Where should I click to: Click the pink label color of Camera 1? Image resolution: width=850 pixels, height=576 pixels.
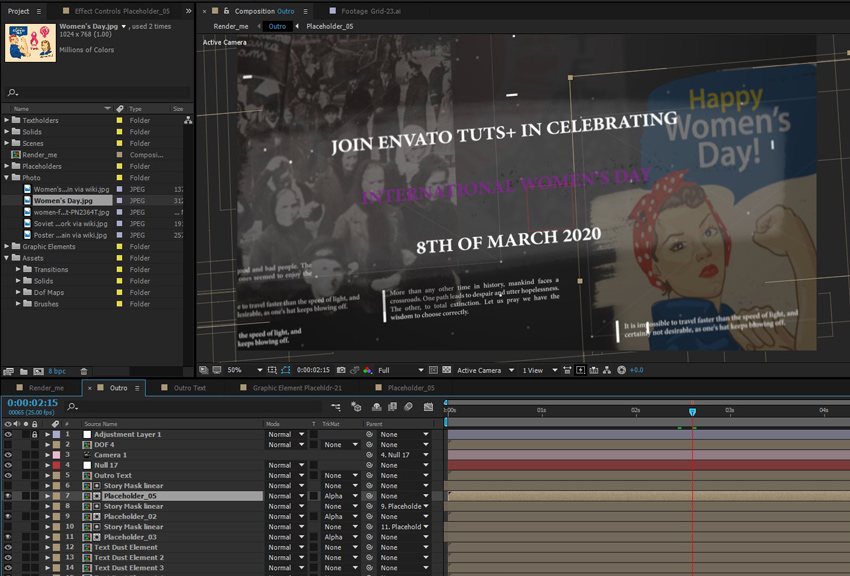(x=56, y=455)
